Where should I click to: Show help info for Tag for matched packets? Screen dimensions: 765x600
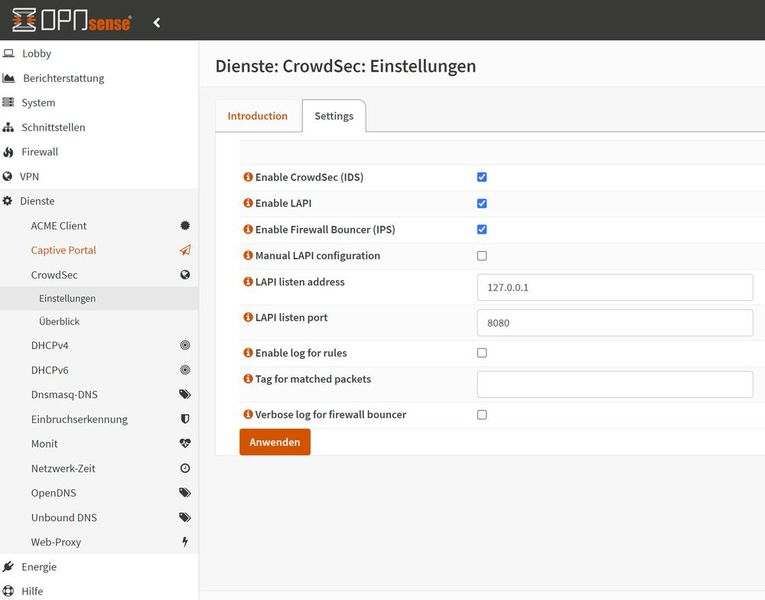click(248, 379)
